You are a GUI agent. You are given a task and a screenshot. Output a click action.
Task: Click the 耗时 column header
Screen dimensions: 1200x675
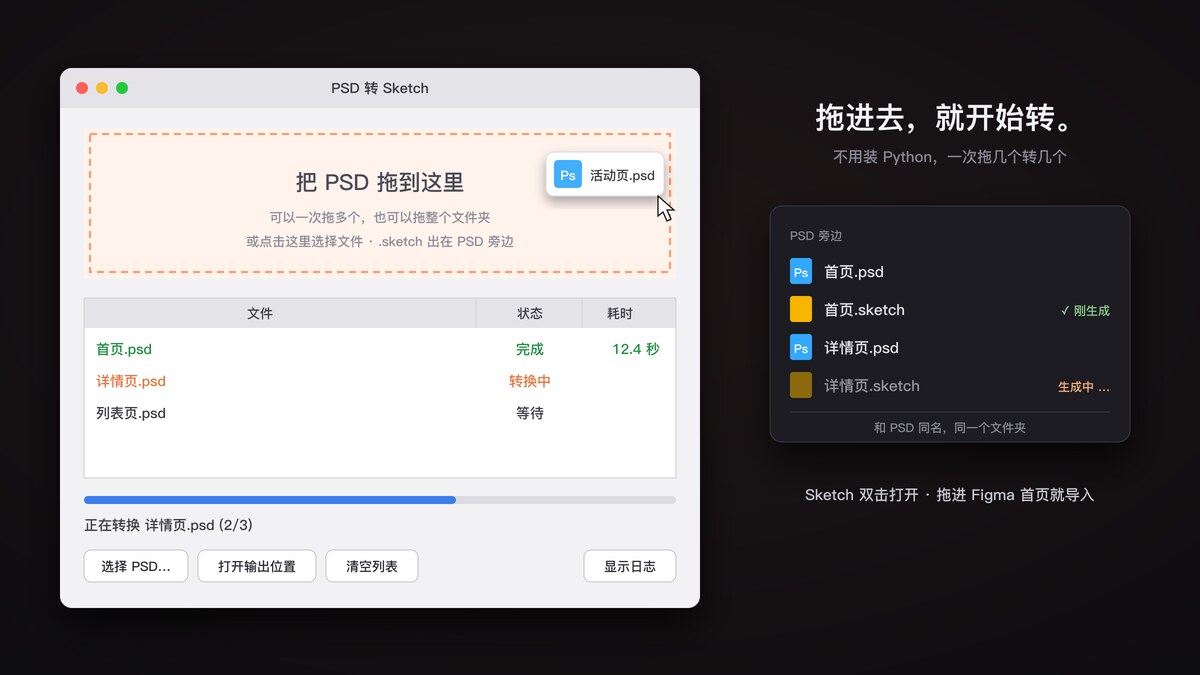tap(629, 313)
